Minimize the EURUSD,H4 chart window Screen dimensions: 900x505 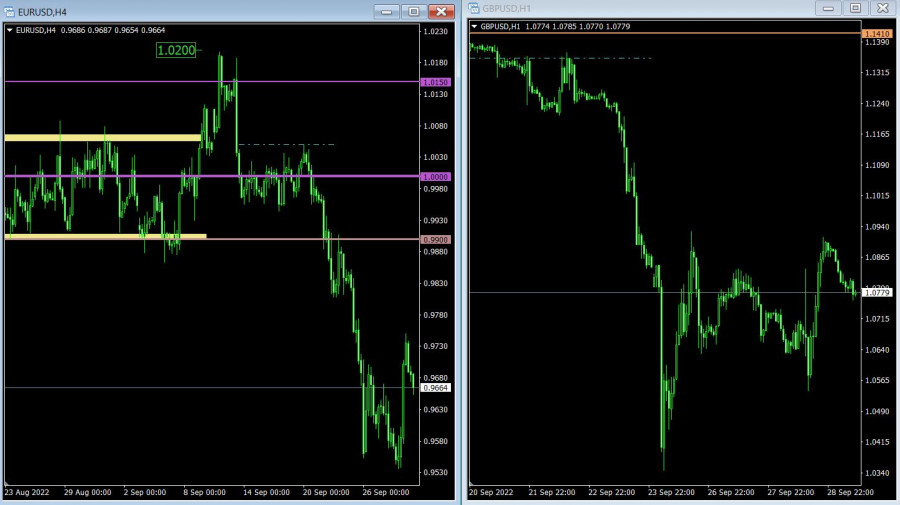pos(386,11)
